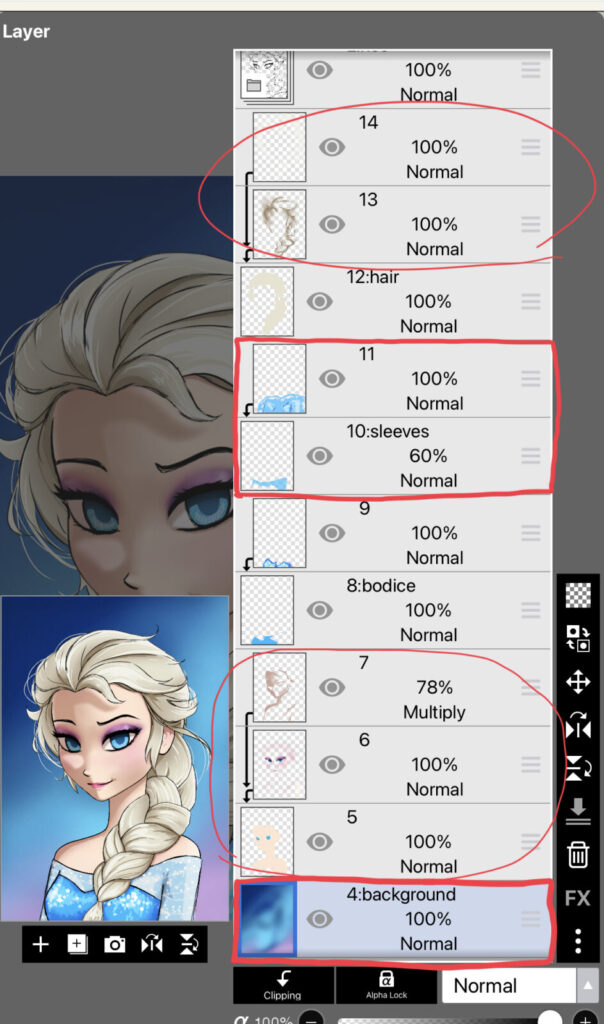
Task: Delete layer using trash can icon
Action: (577, 854)
